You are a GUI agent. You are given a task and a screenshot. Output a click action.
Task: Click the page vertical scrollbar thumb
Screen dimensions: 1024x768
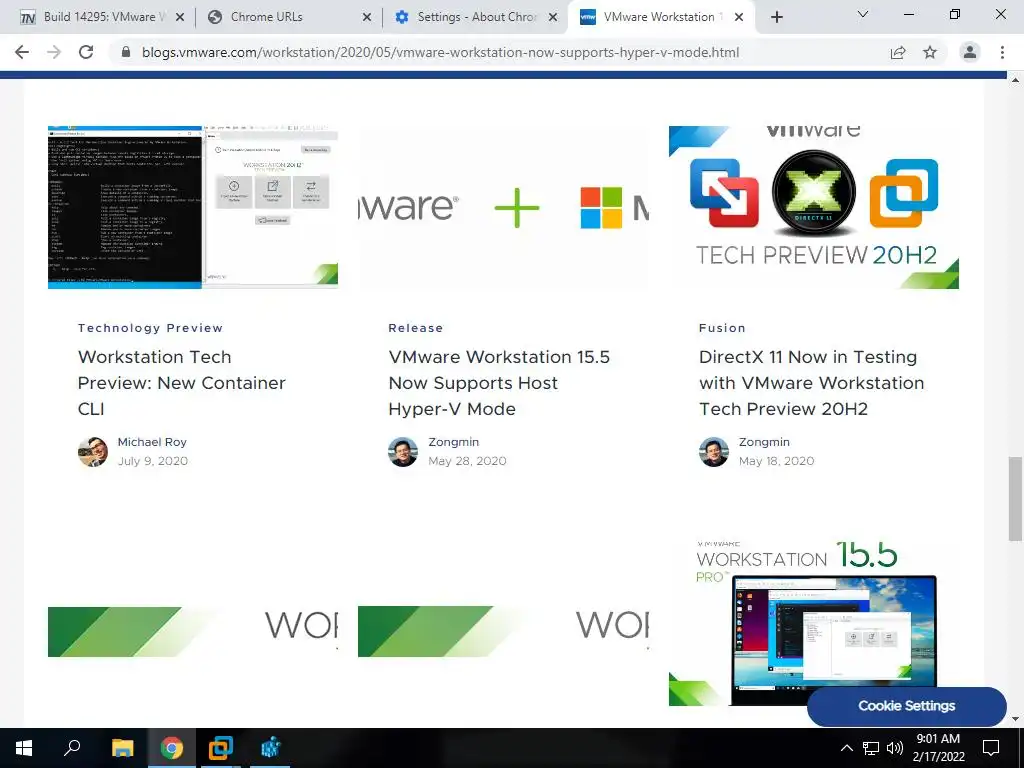1015,499
